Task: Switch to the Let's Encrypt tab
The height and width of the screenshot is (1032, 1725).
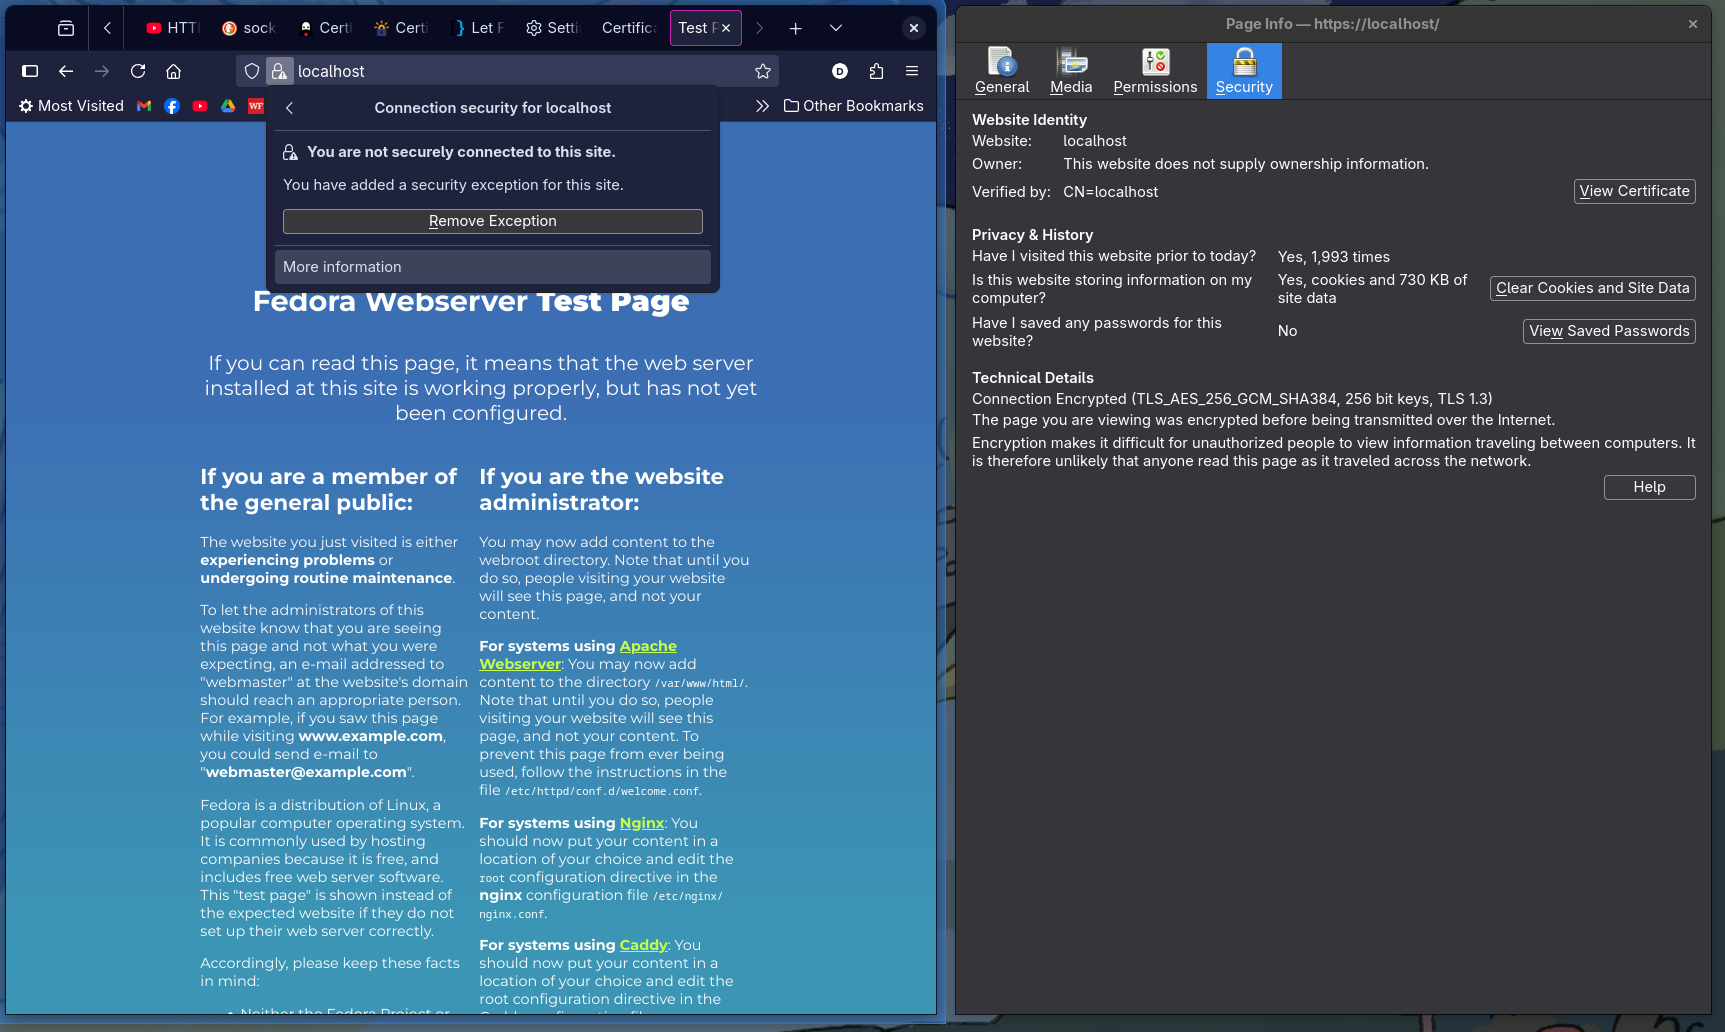Action: [x=479, y=28]
